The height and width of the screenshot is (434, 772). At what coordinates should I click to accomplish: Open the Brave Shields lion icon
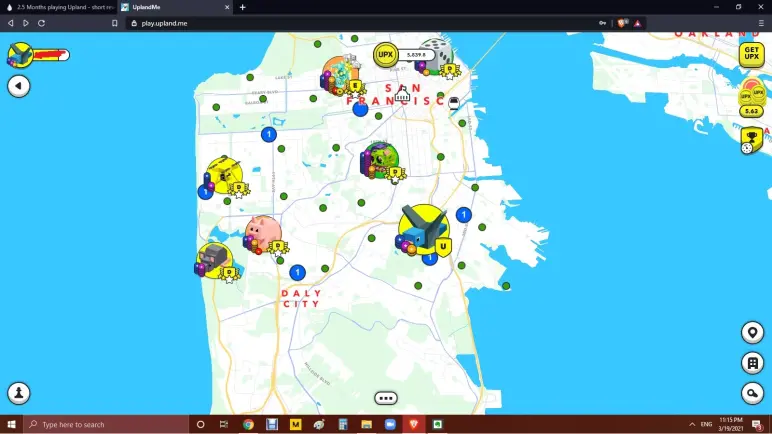pyautogui.click(x=622, y=23)
